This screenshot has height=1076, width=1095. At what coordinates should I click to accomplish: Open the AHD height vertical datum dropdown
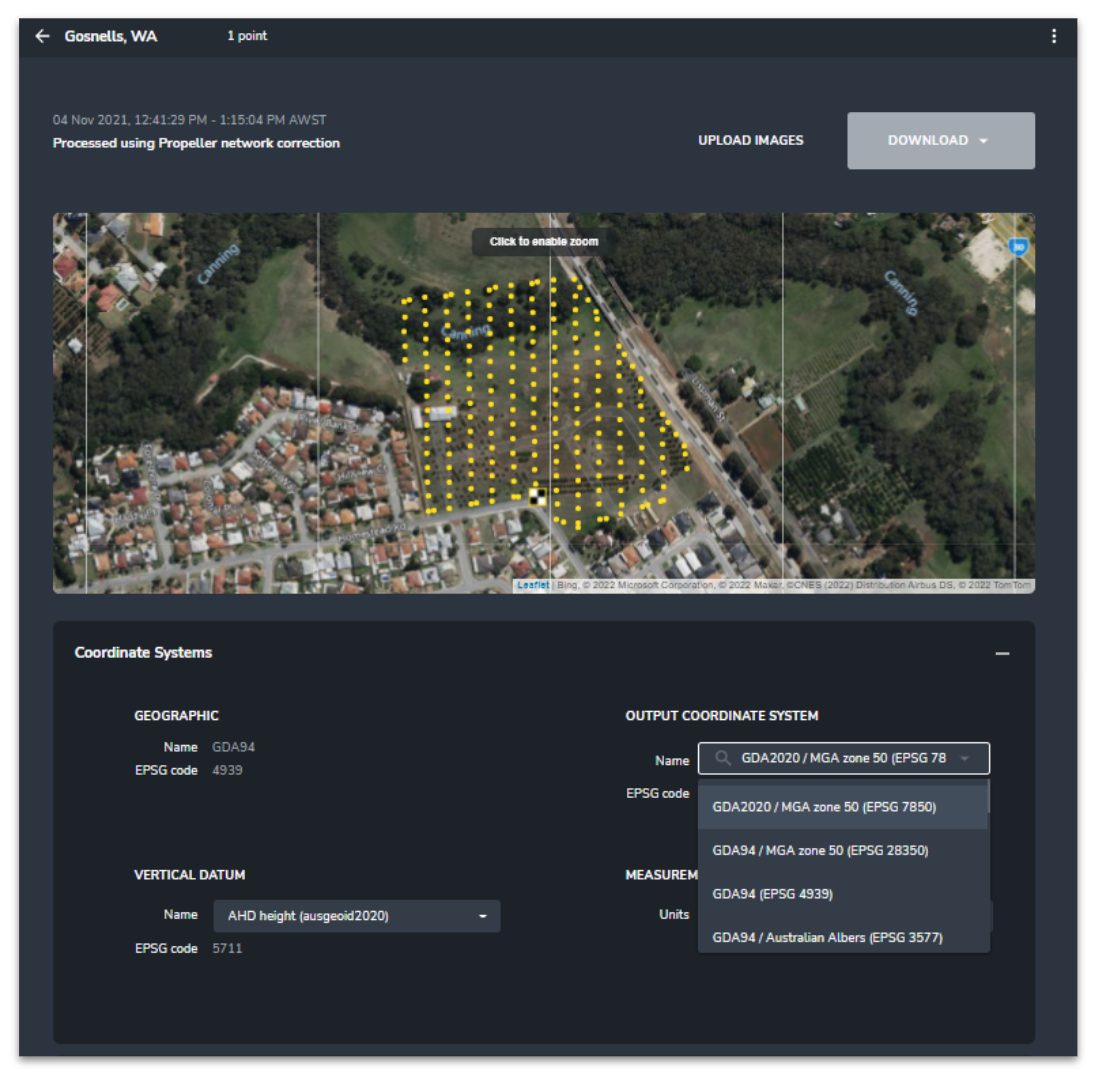point(355,915)
